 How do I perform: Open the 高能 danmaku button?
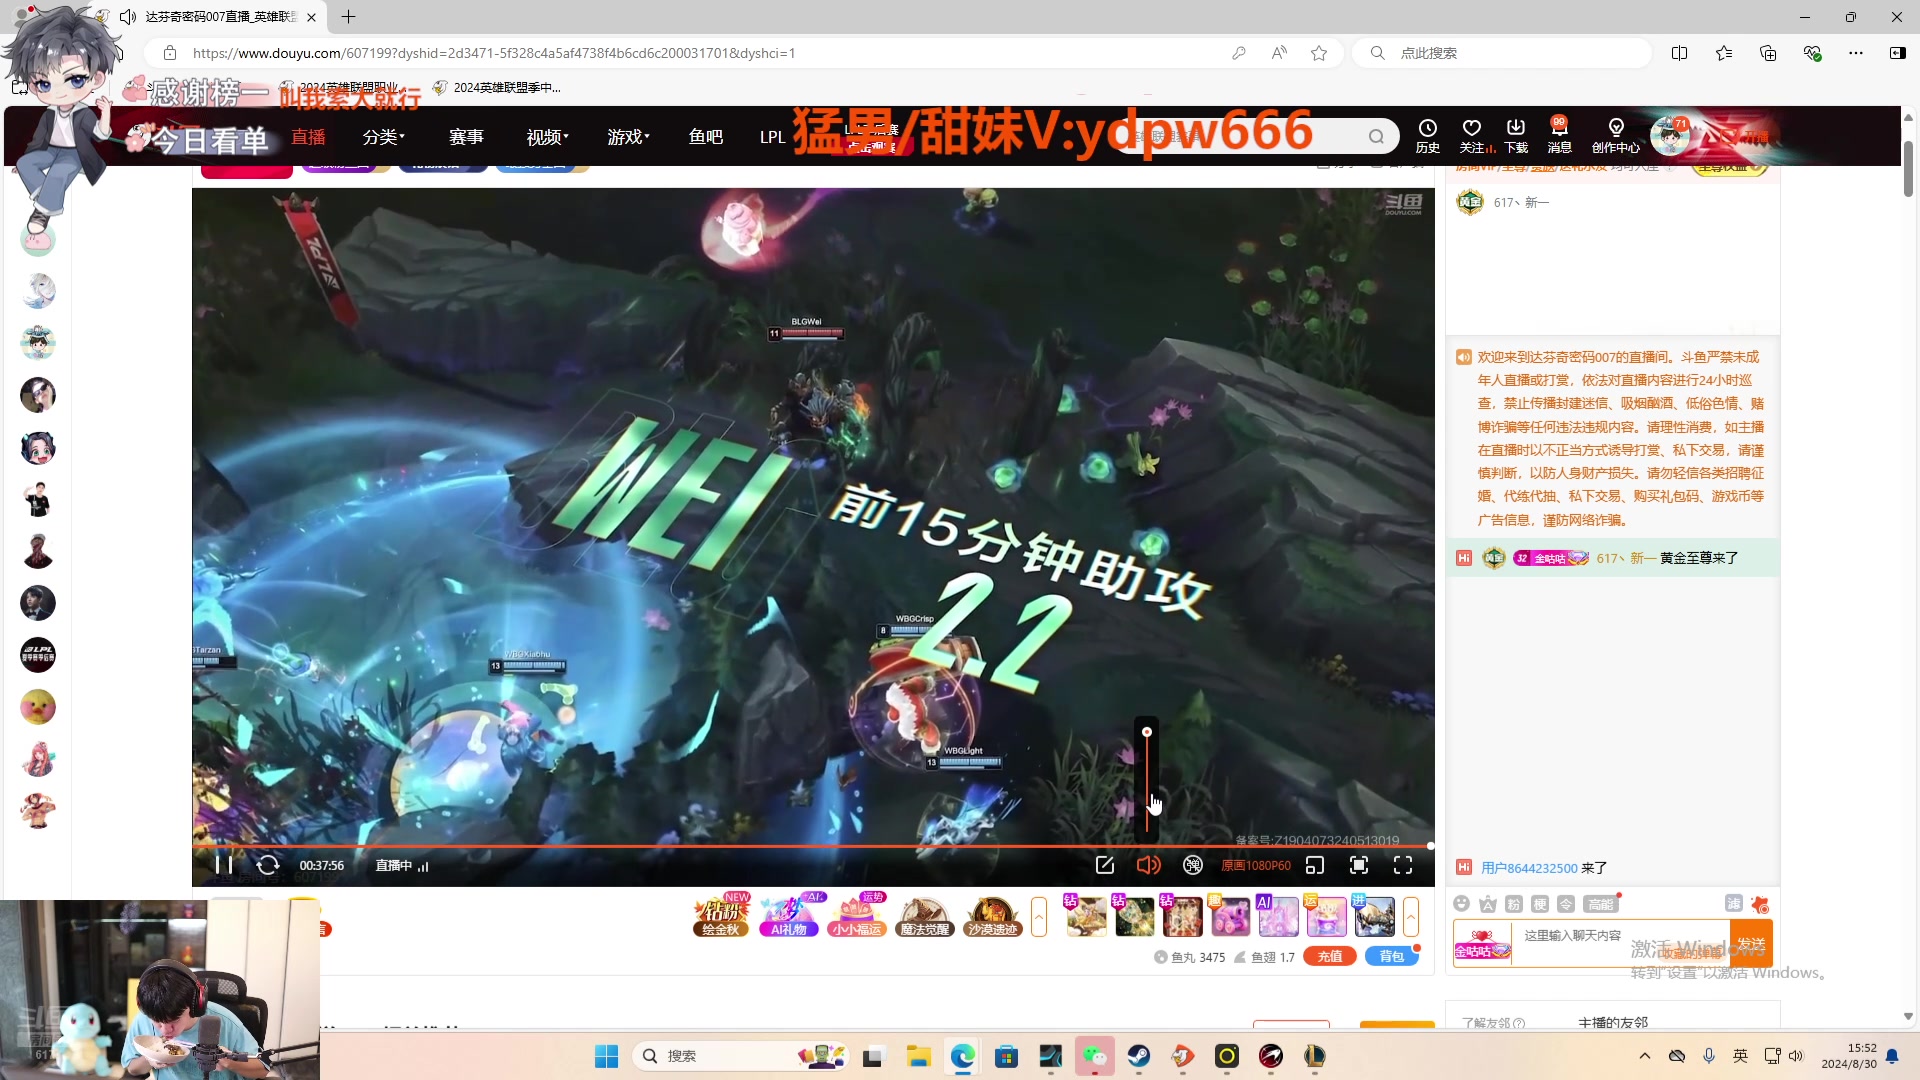click(x=1601, y=904)
